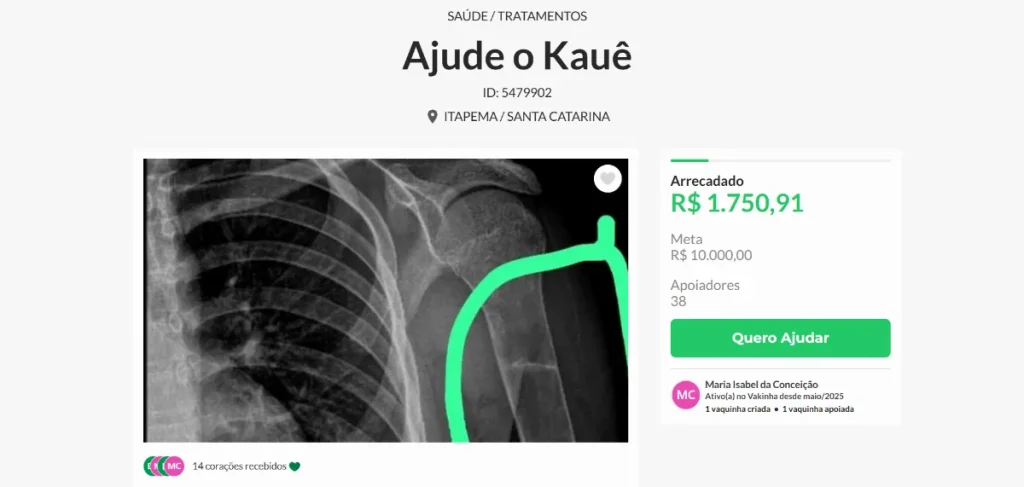Click the green heart next to corações recebidos
Image resolution: width=1024 pixels, height=487 pixels.
coord(295,466)
